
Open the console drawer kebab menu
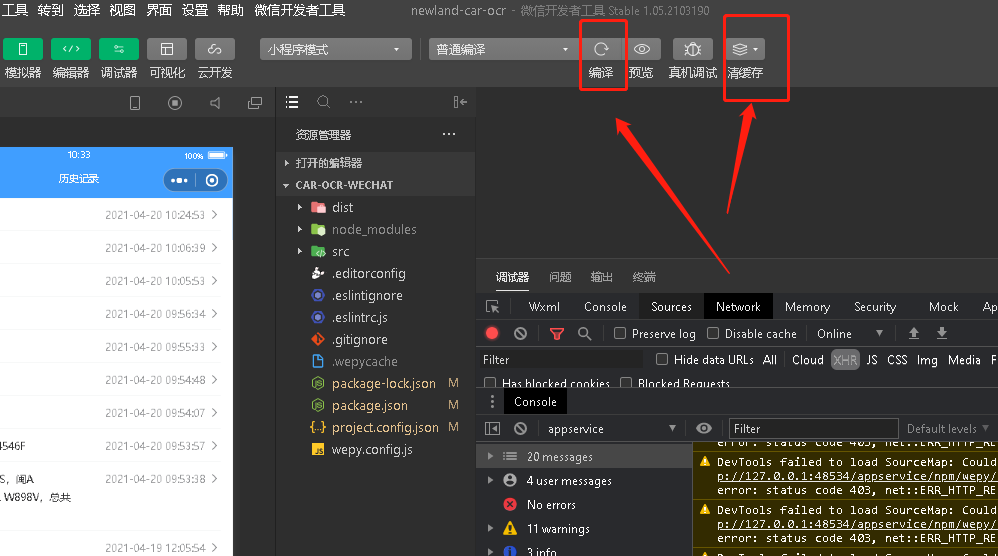point(492,401)
